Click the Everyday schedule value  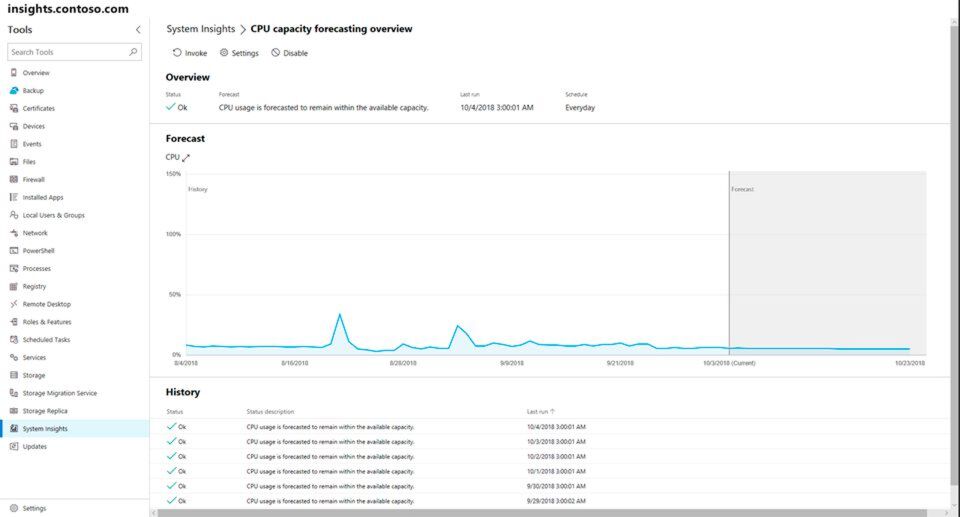click(x=580, y=108)
